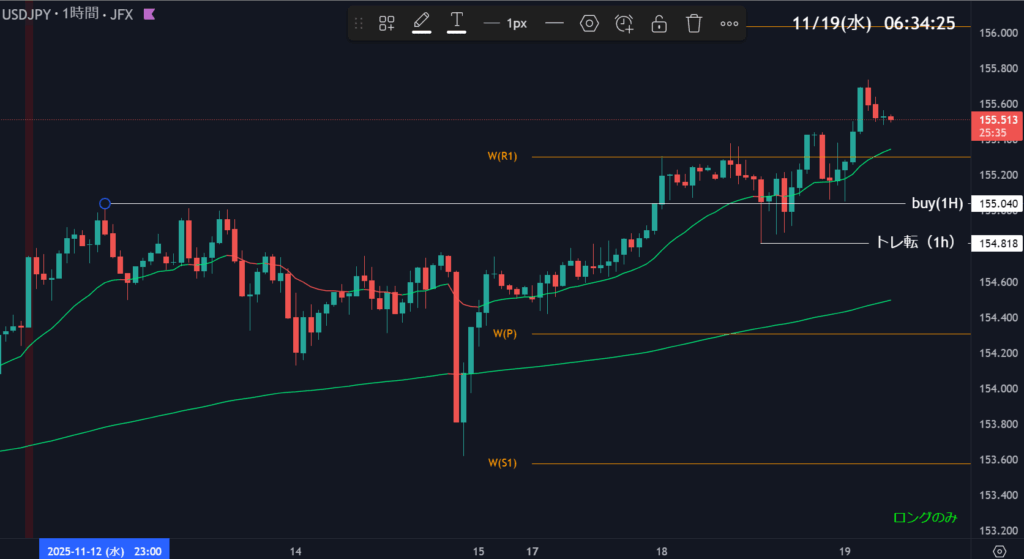Open chart settings gear at the bottom-right corner
The image size is (1024, 559).
[998, 551]
